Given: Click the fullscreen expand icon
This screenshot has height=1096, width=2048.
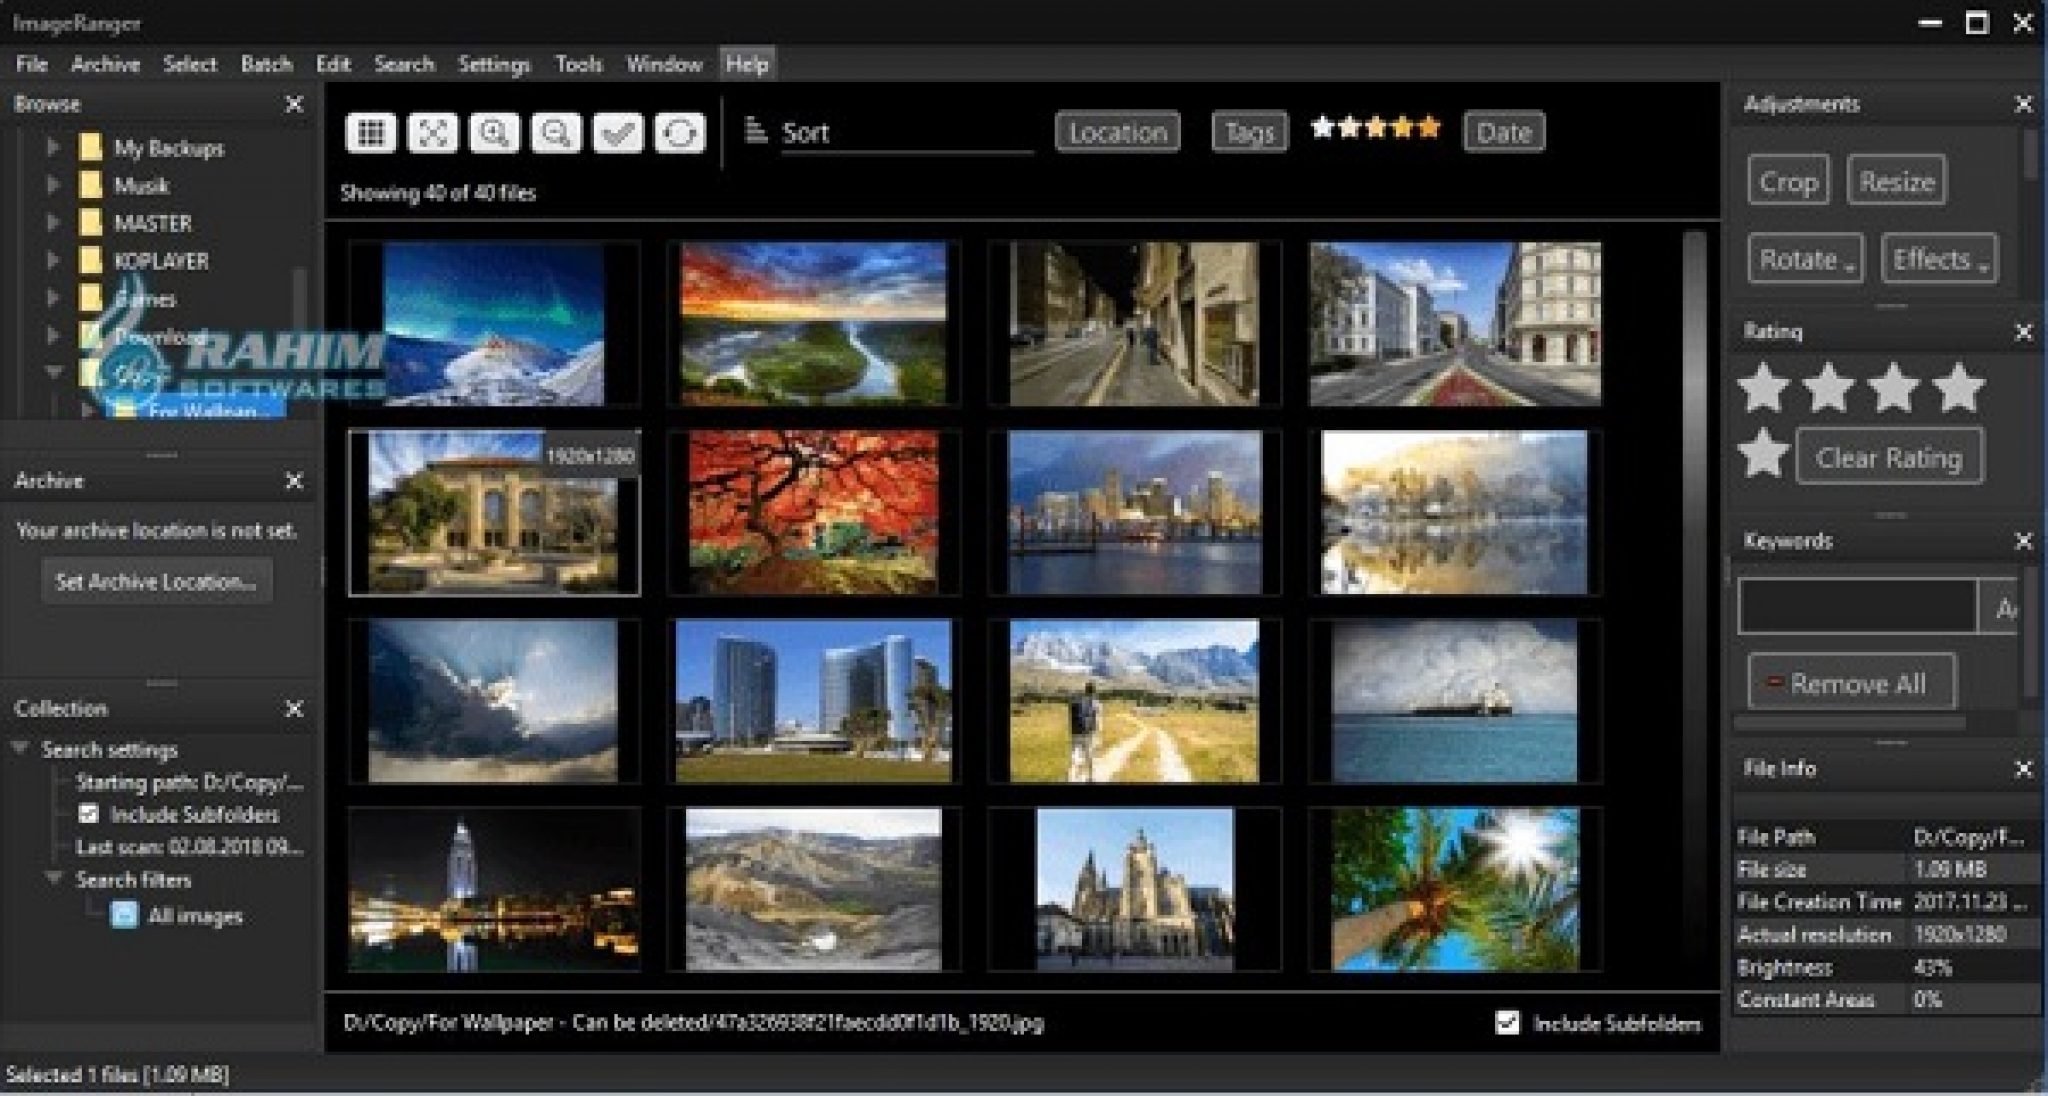Looking at the screenshot, I should [432, 133].
